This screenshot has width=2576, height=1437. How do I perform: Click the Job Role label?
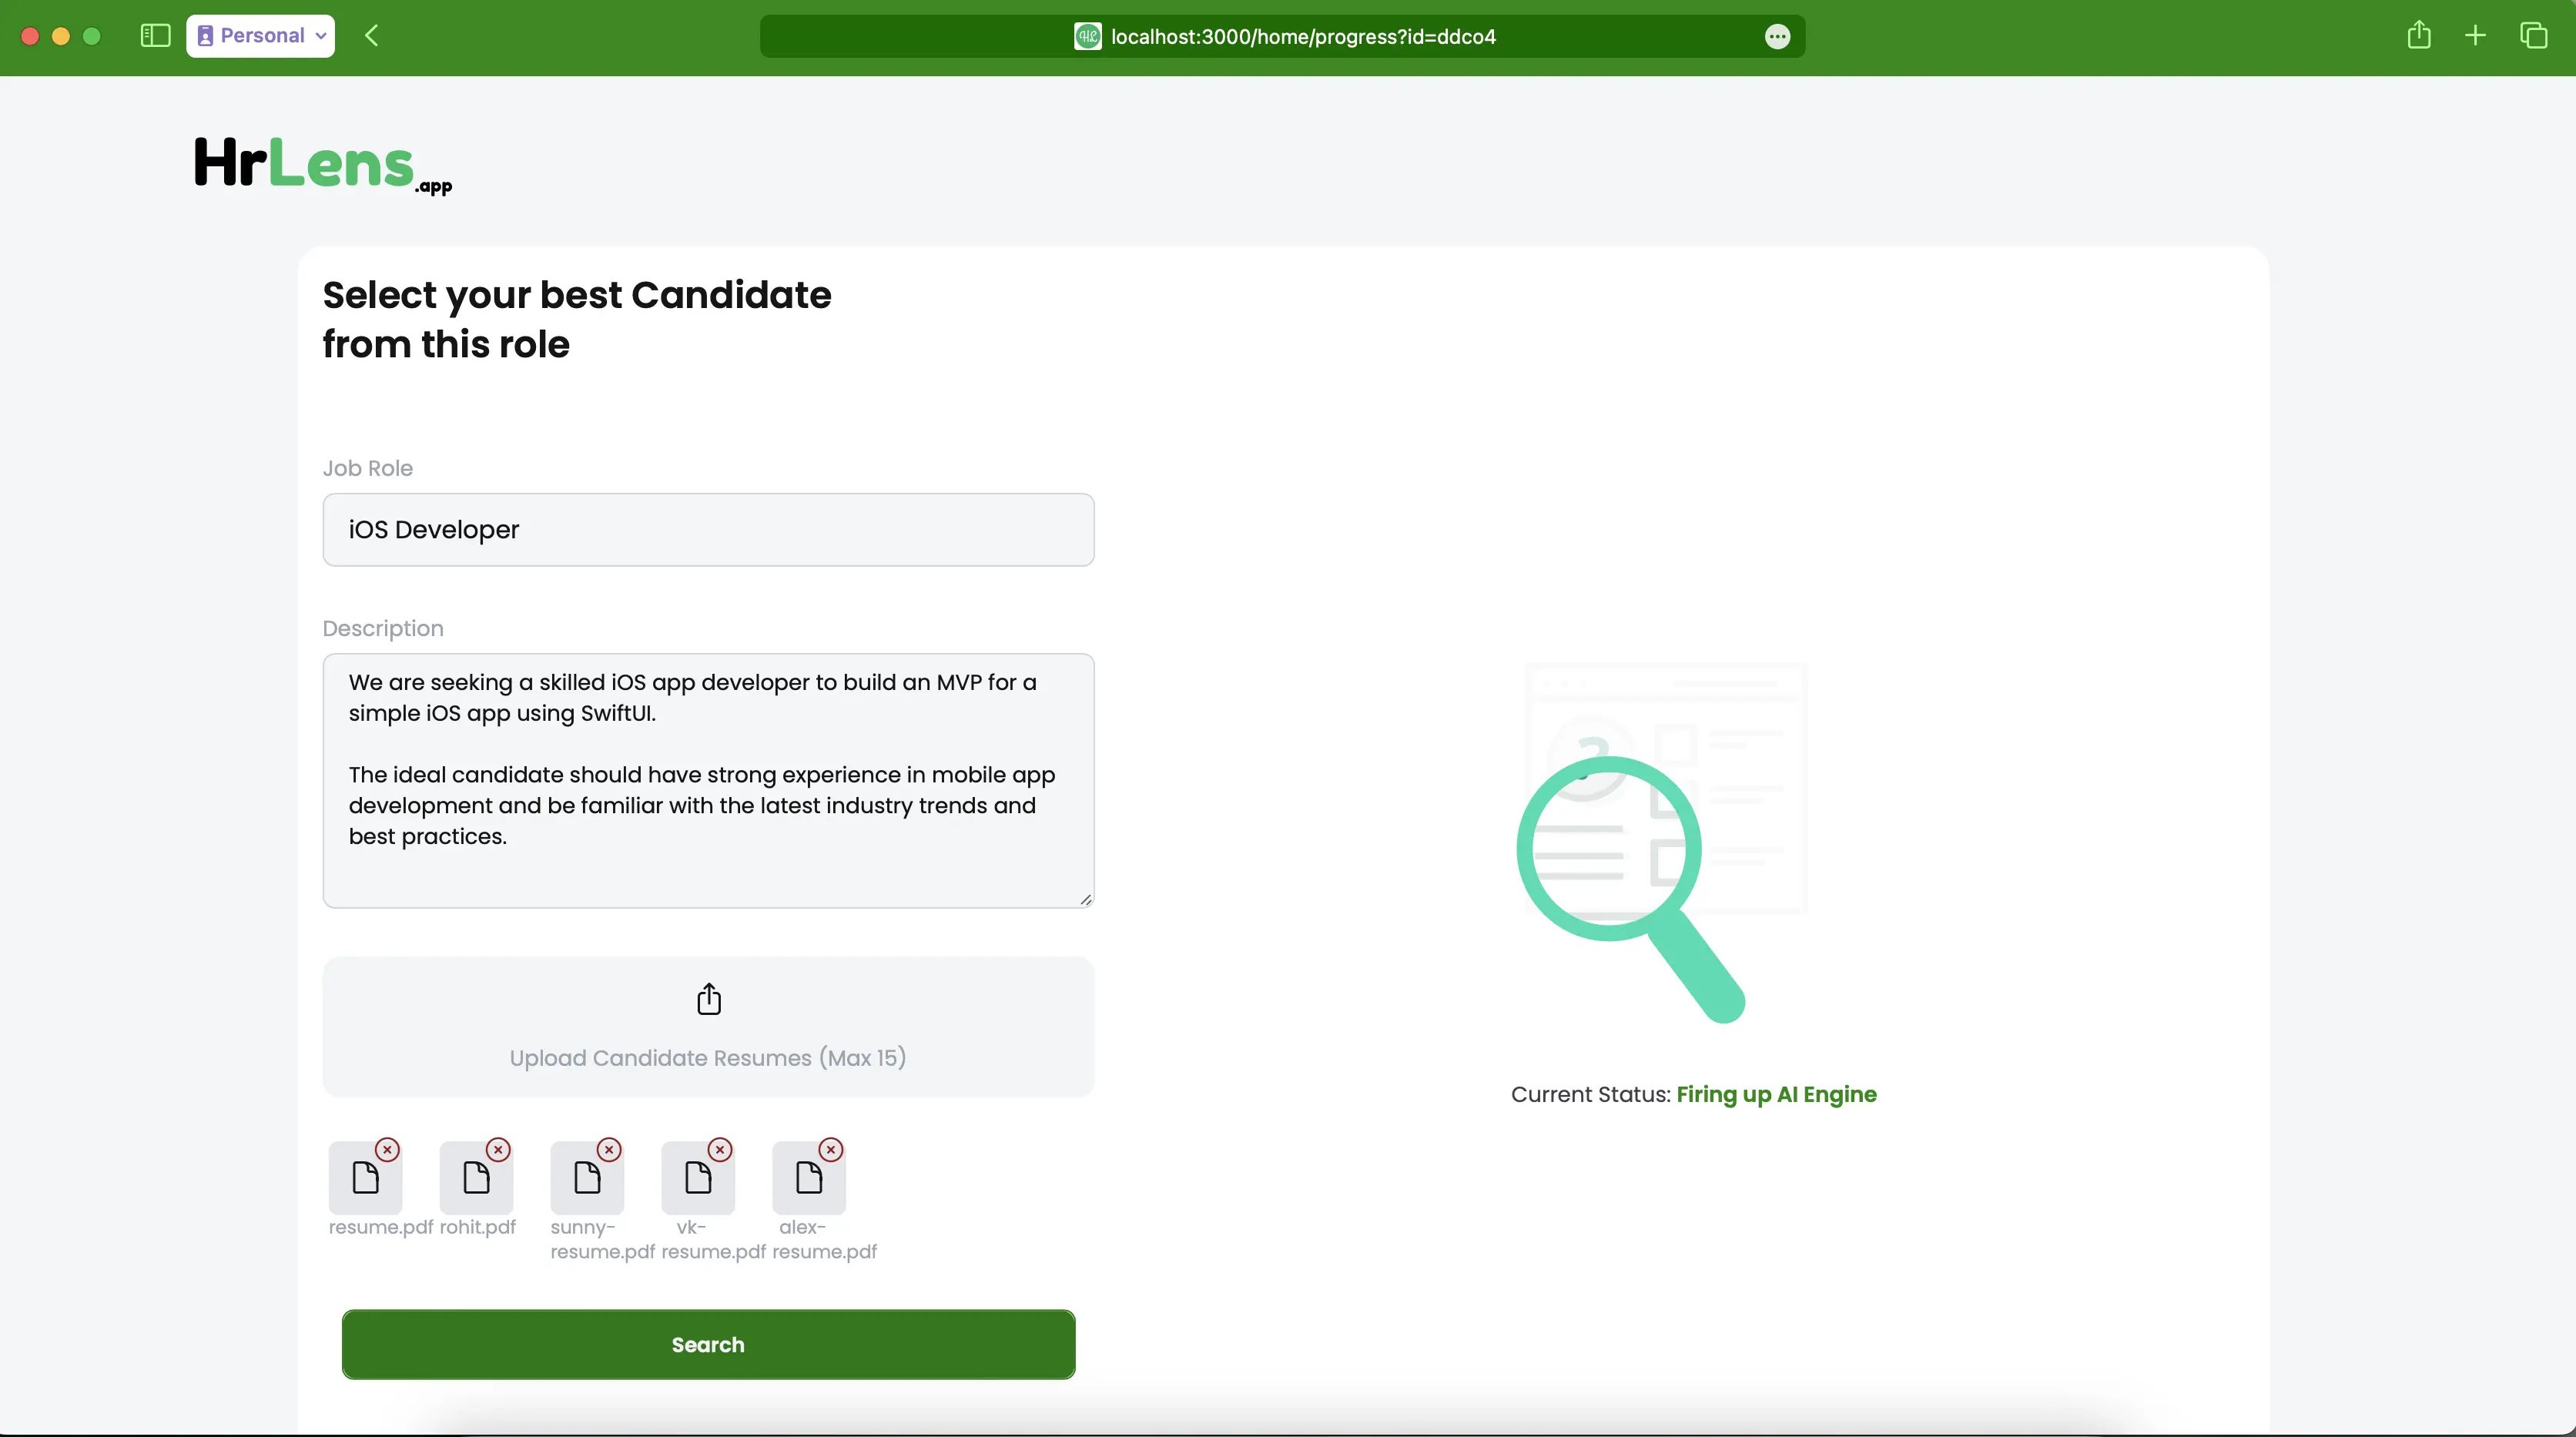pos(367,468)
